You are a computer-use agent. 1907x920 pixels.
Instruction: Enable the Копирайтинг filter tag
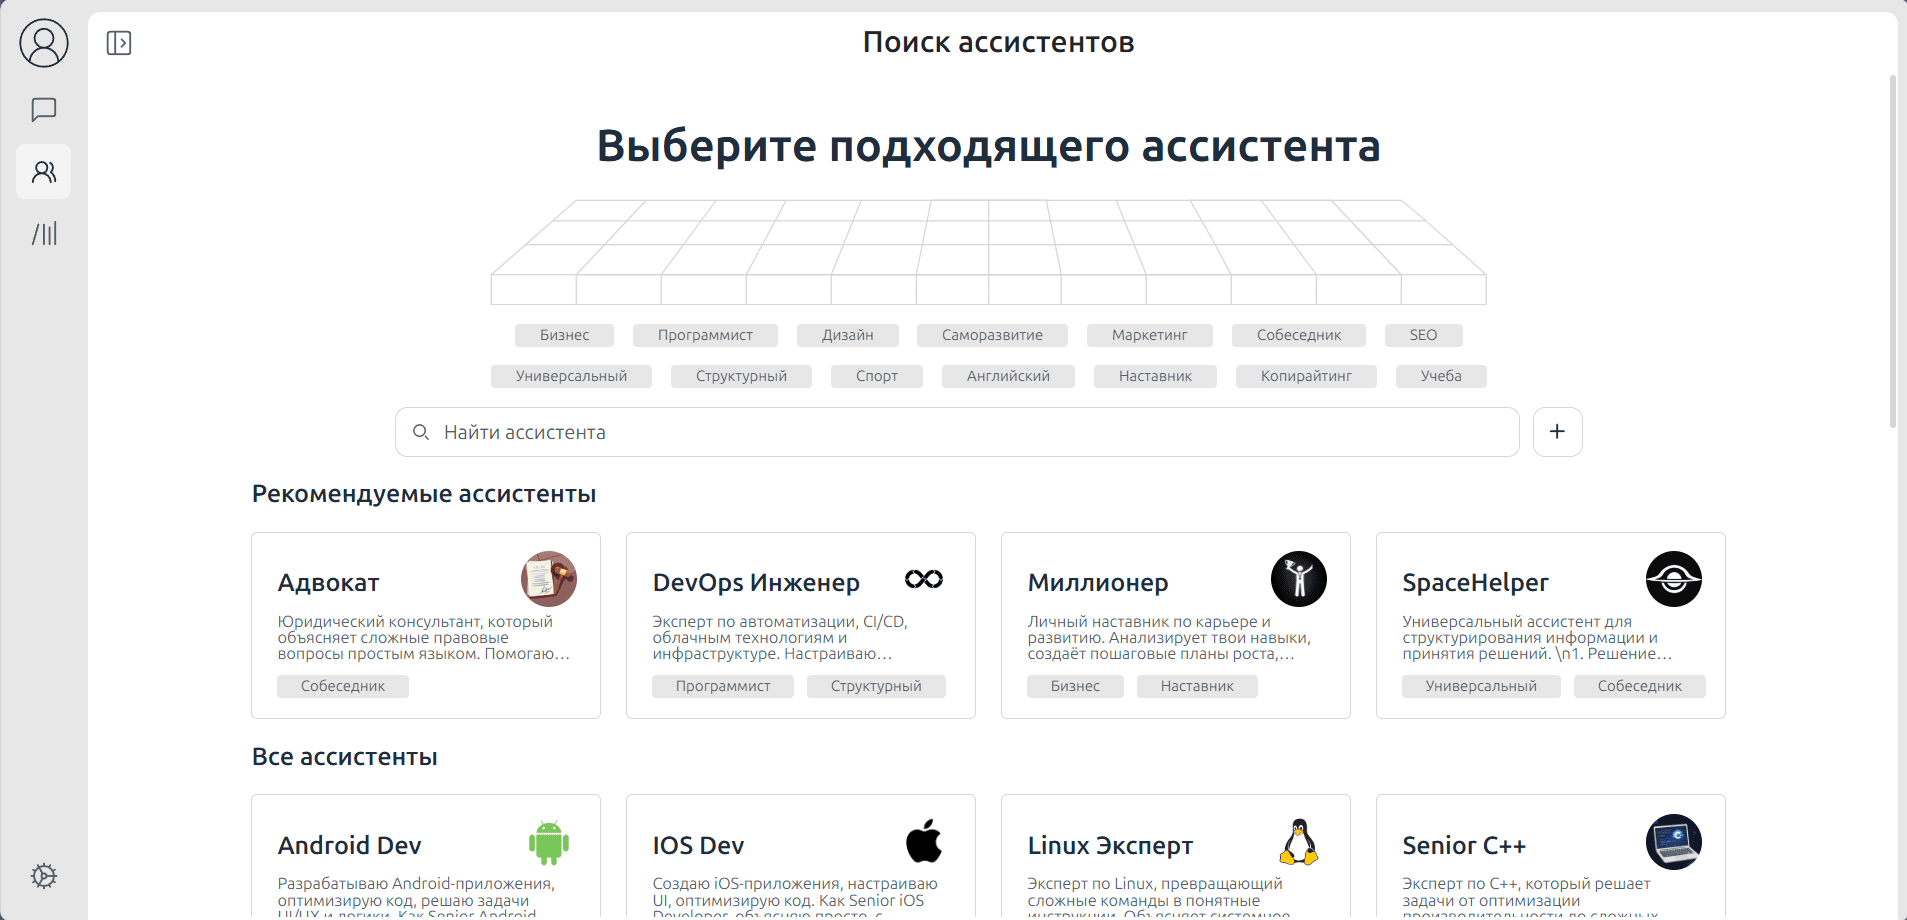point(1306,376)
